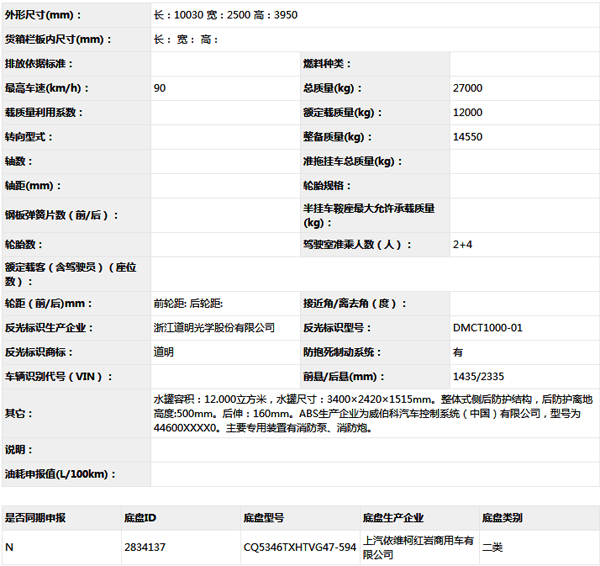The width and height of the screenshot is (600, 566).
Task: Select the reflective marking model DMCT1000-01
Action: (x=487, y=327)
